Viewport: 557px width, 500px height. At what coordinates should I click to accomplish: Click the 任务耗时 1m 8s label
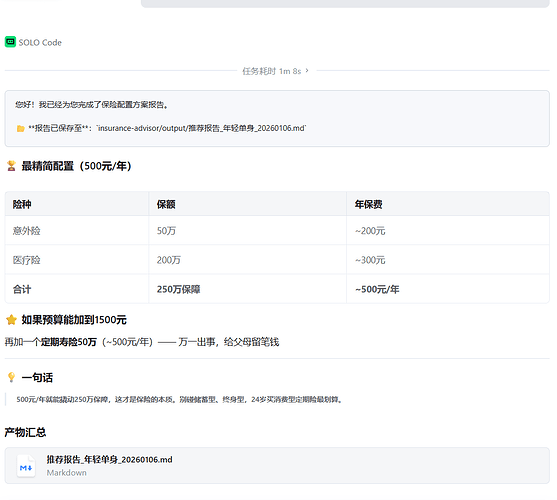click(272, 71)
